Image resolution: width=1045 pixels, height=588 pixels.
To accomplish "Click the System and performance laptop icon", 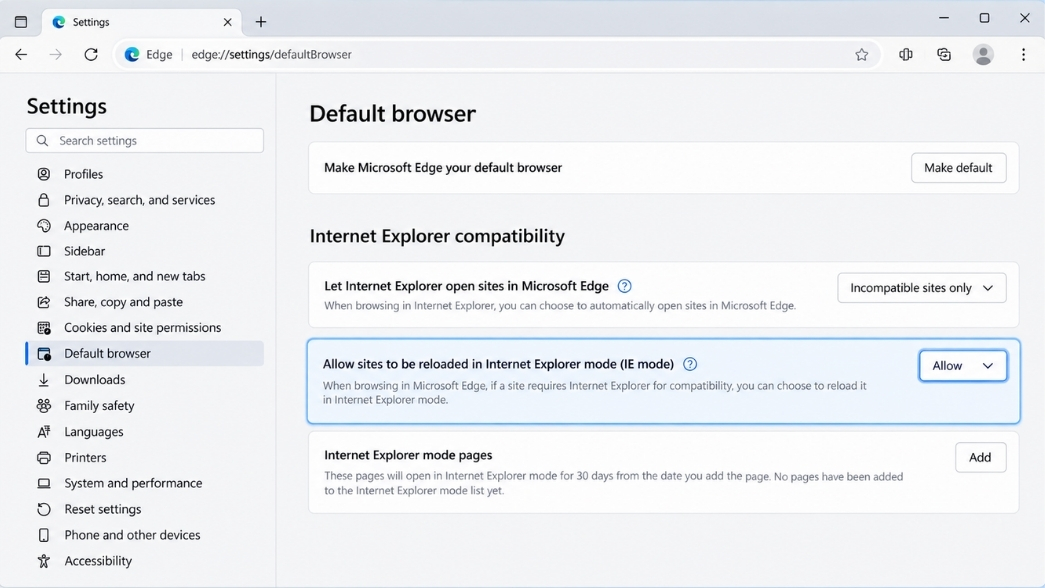I will click(44, 483).
